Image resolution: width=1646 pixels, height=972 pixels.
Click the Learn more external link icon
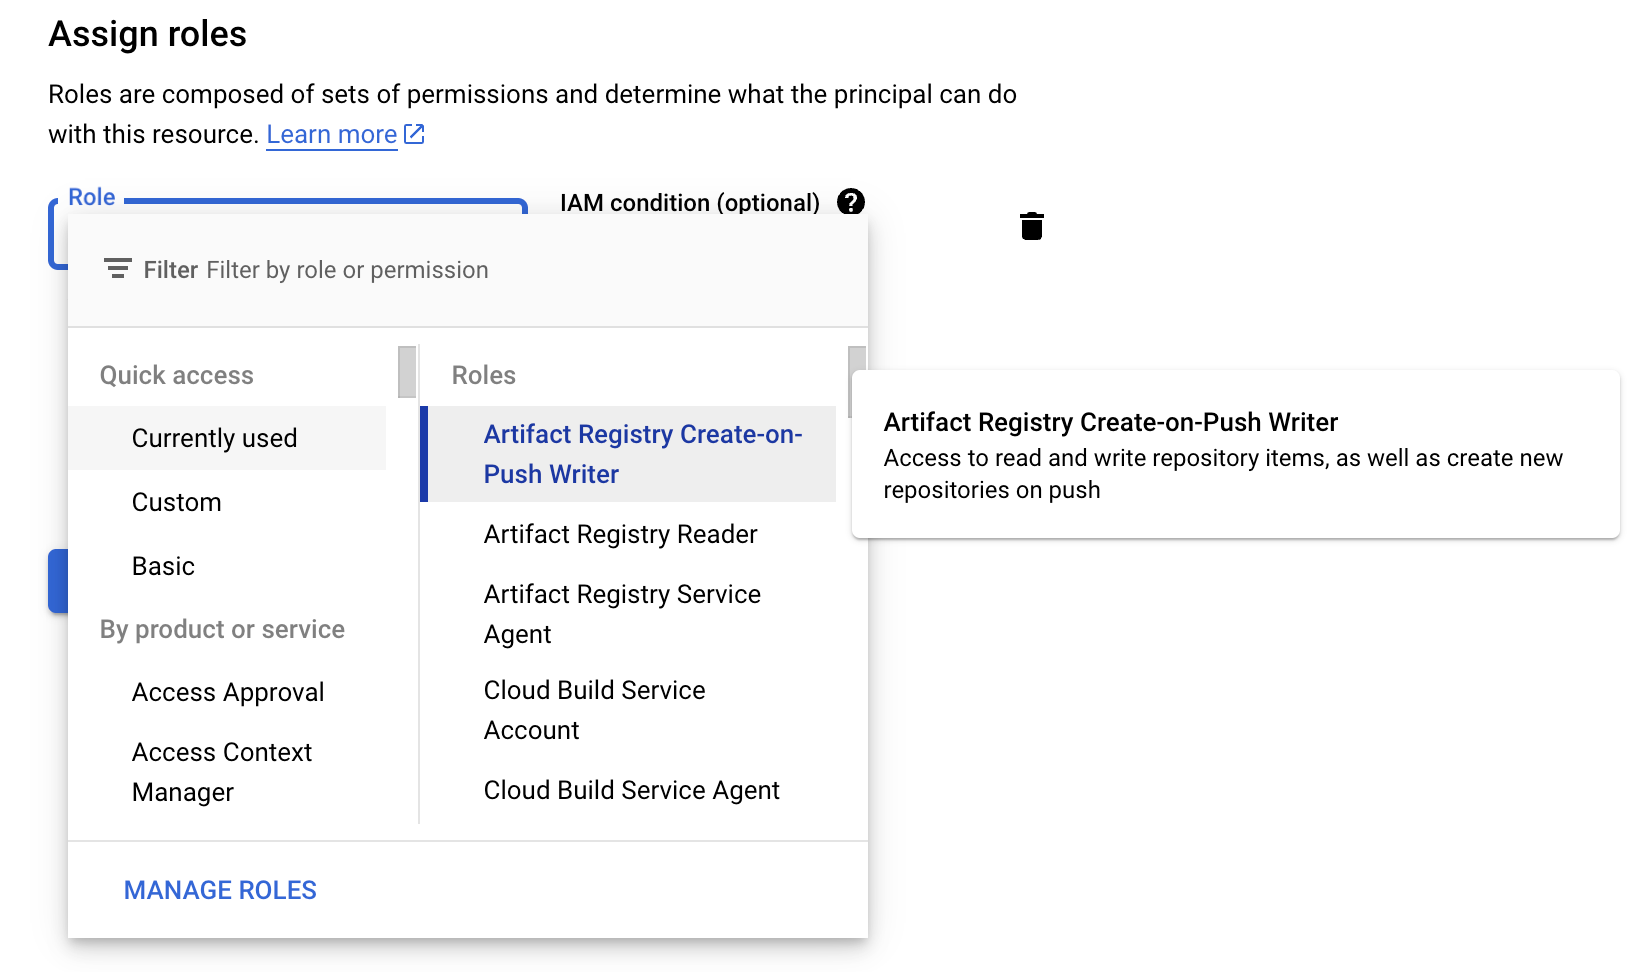tap(414, 134)
